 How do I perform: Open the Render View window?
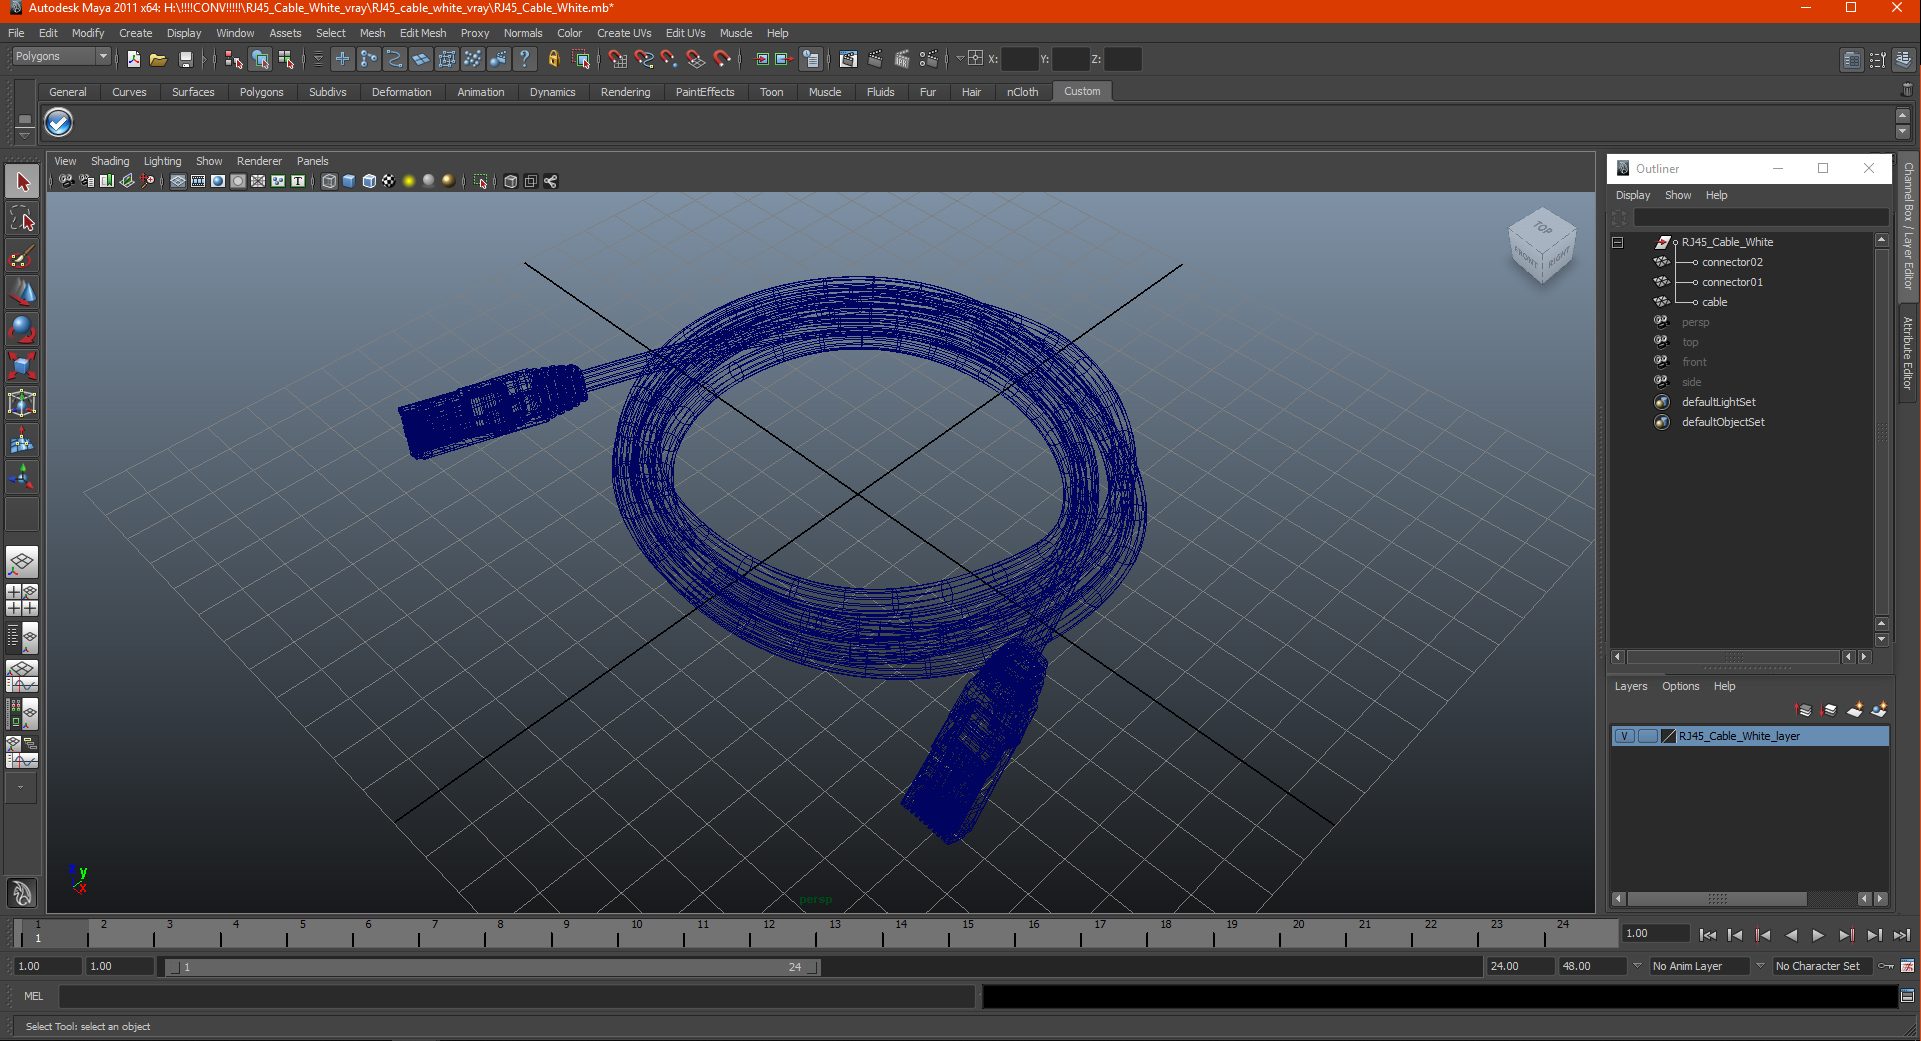(x=848, y=59)
